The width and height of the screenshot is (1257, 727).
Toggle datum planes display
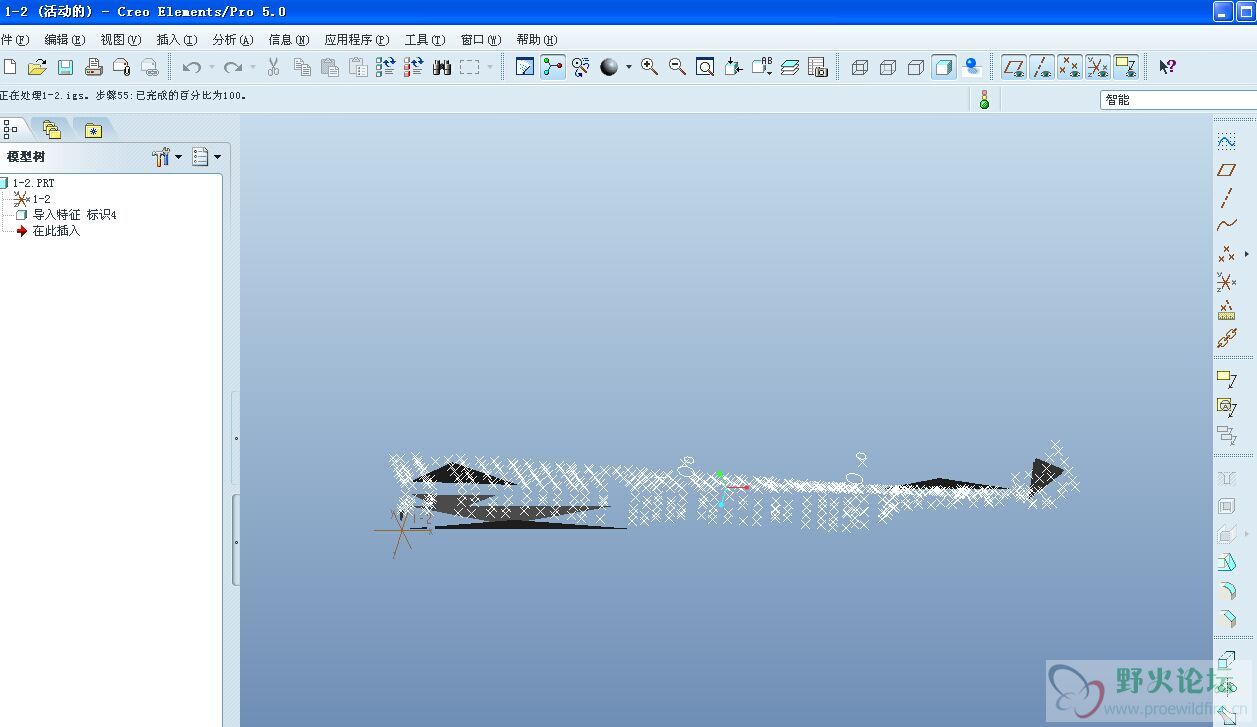point(1014,67)
